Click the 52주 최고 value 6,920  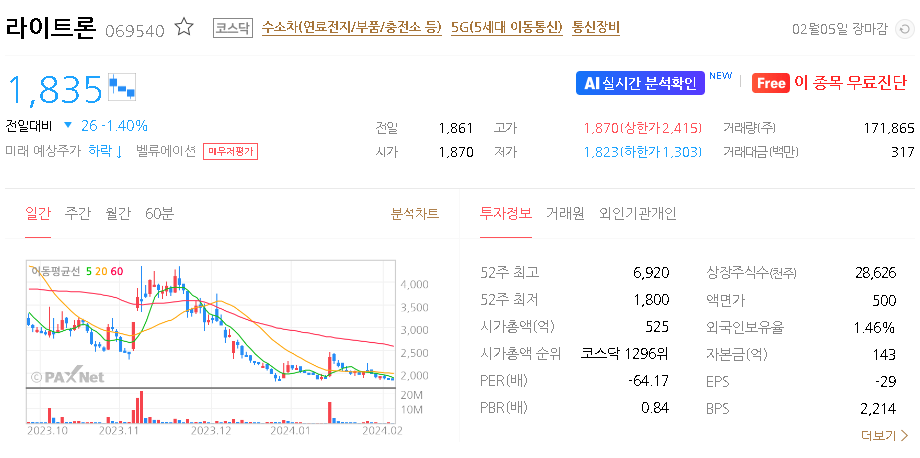point(651,273)
